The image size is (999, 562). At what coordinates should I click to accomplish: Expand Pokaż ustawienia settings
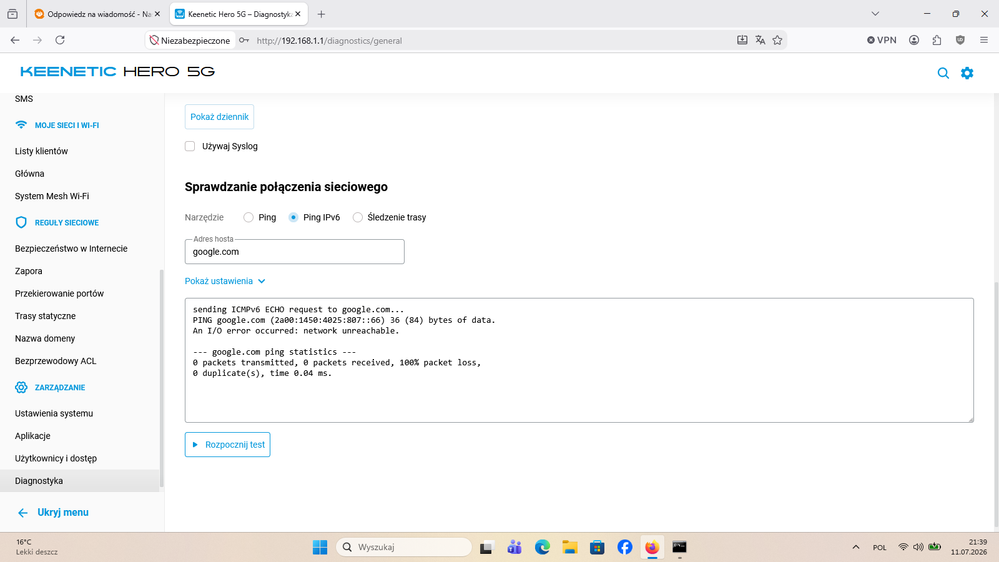[x=225, y=281]
